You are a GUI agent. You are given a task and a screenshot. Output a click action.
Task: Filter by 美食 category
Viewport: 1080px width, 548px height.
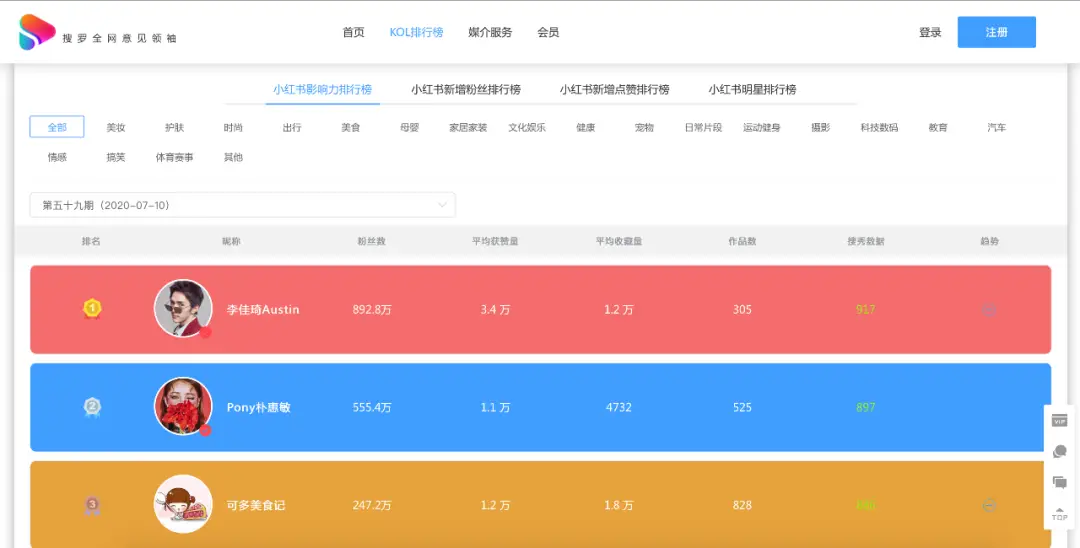(x=351, y=127)
